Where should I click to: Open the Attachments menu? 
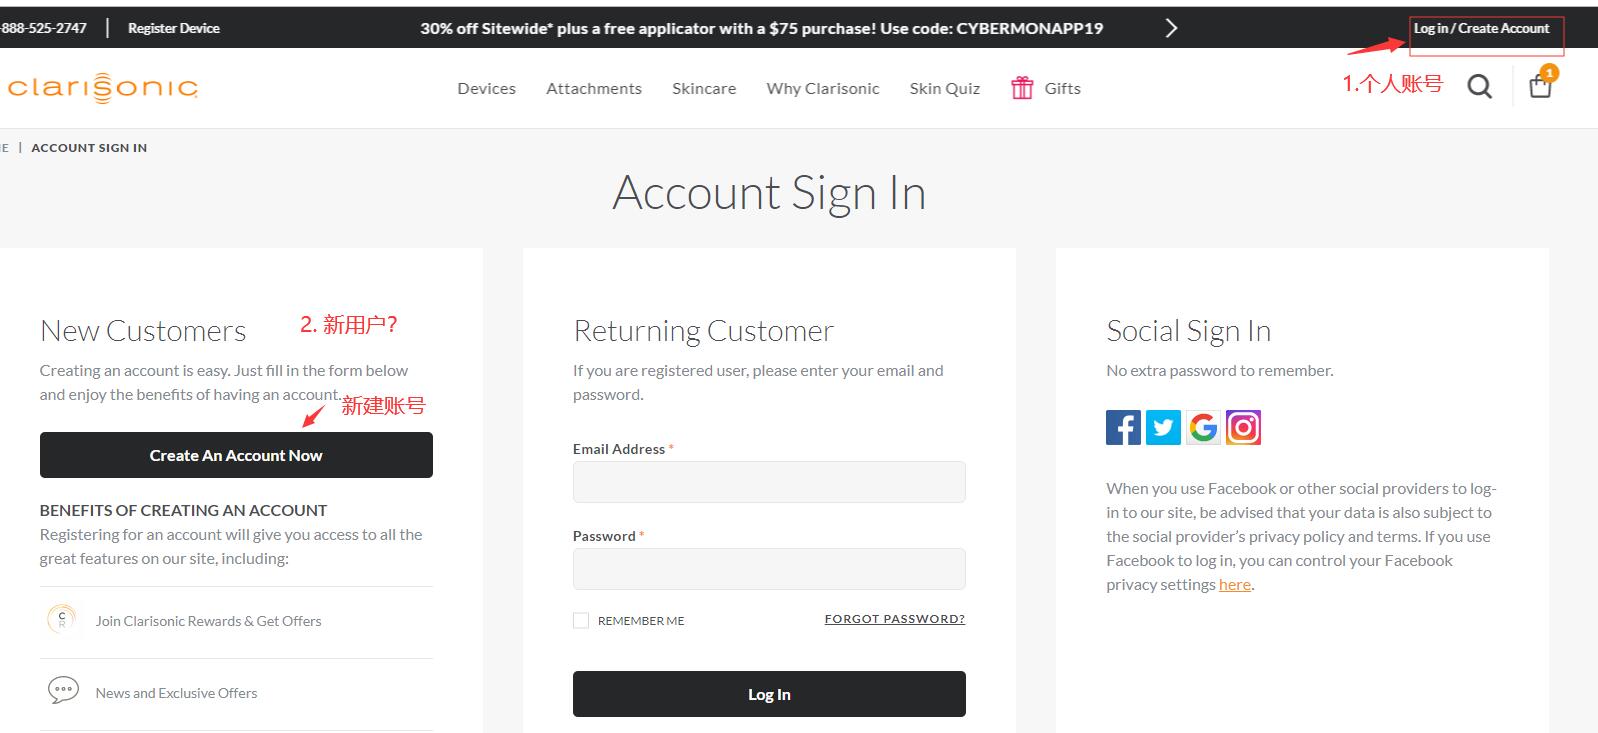coord(594,89)
